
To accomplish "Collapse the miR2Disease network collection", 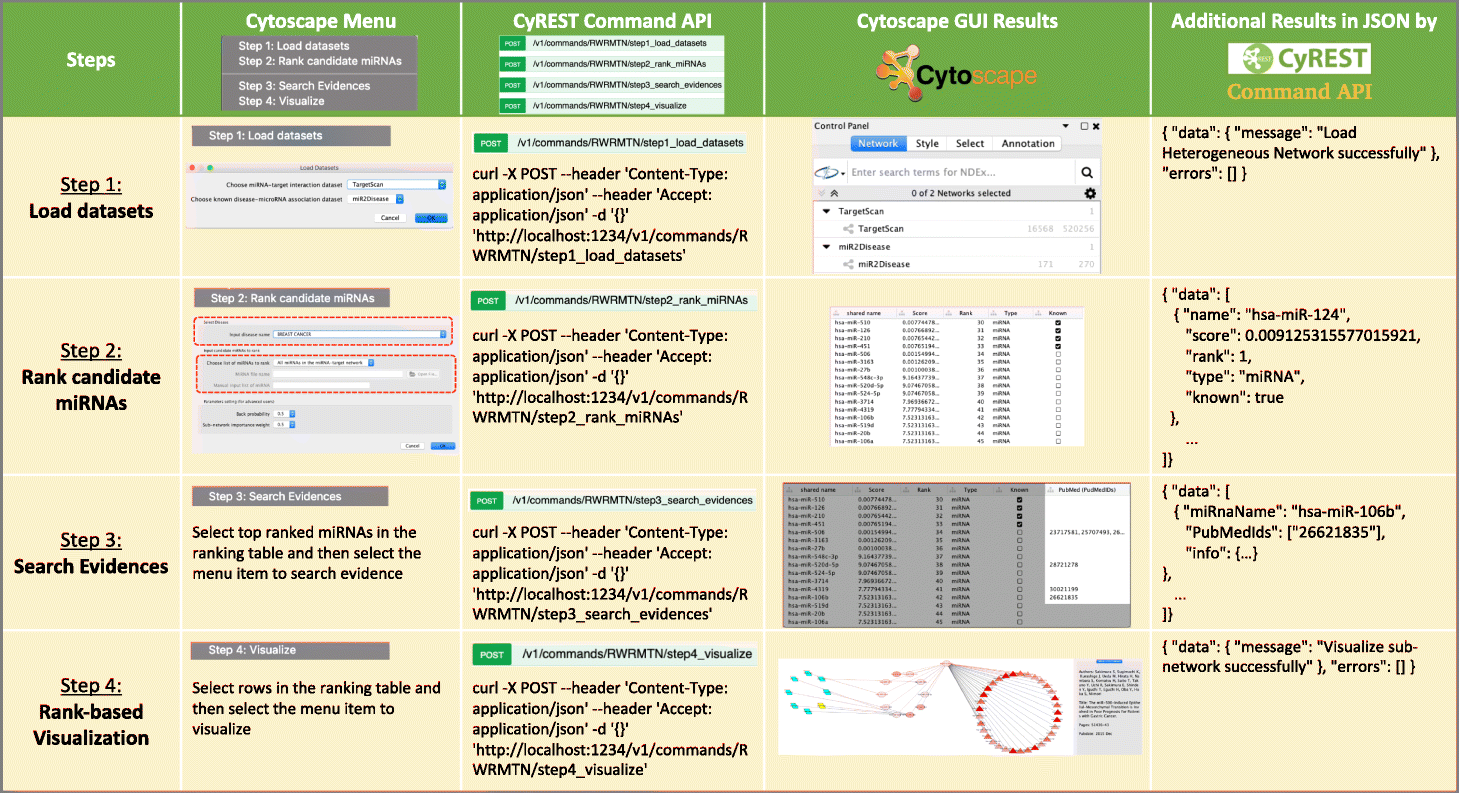I will tap(826, 247).
